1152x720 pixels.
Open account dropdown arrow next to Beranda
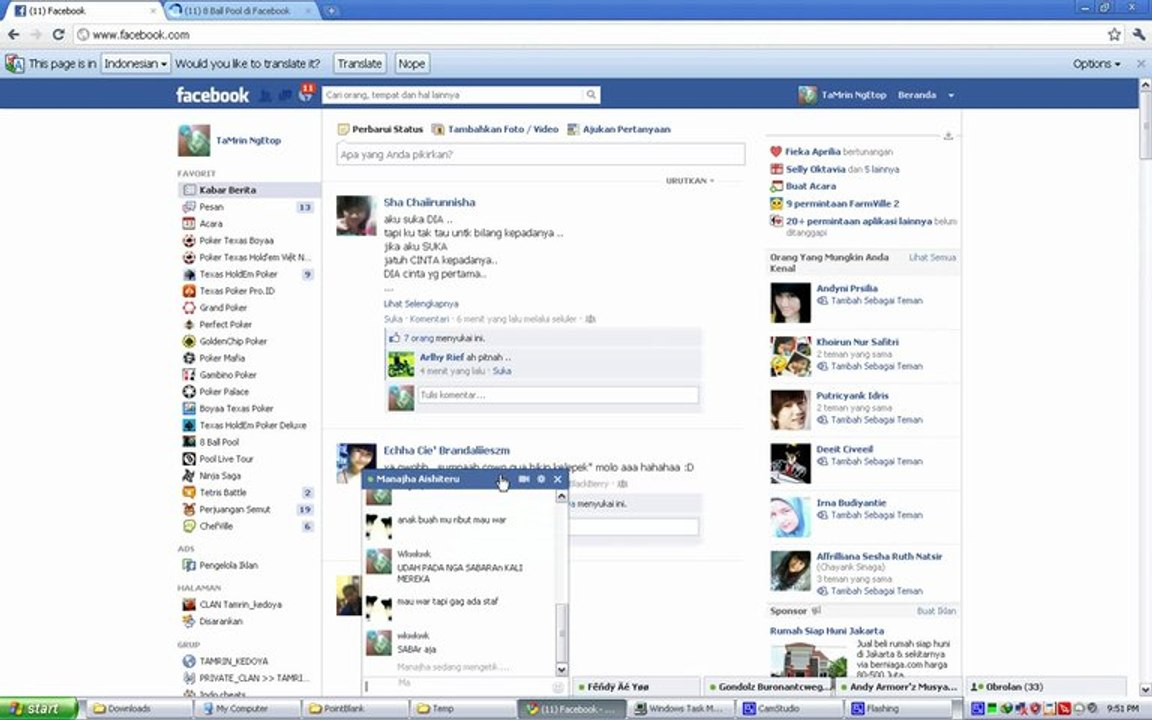951,96
